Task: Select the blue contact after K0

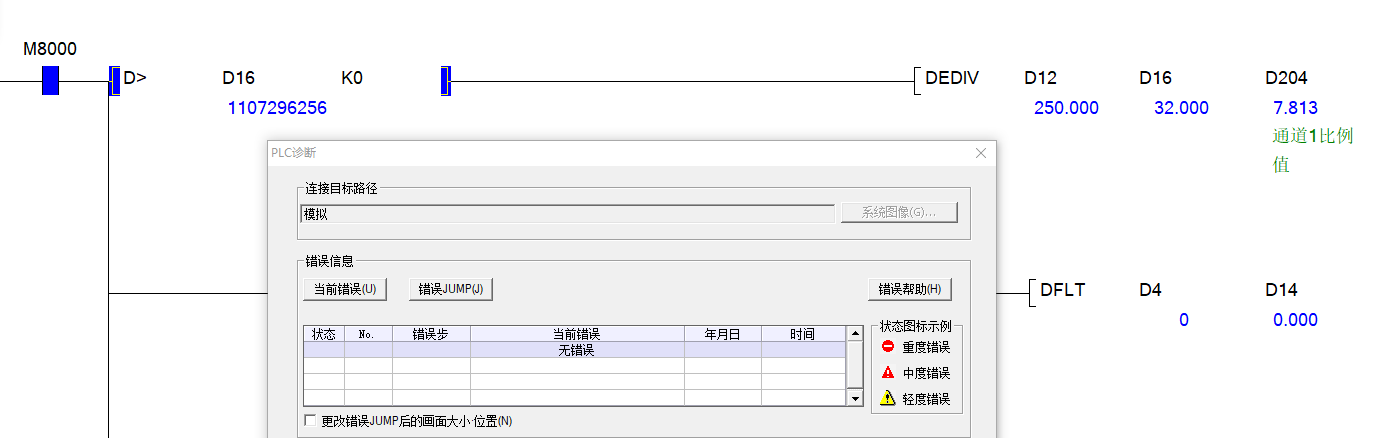Action: pos(446,80)
